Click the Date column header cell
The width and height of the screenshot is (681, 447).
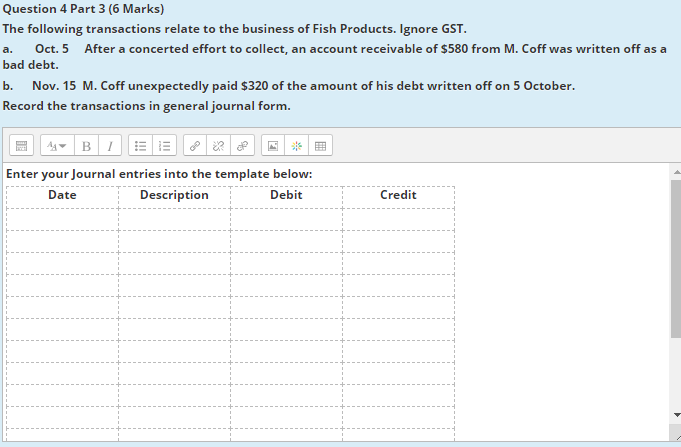[x=63, y=197]
